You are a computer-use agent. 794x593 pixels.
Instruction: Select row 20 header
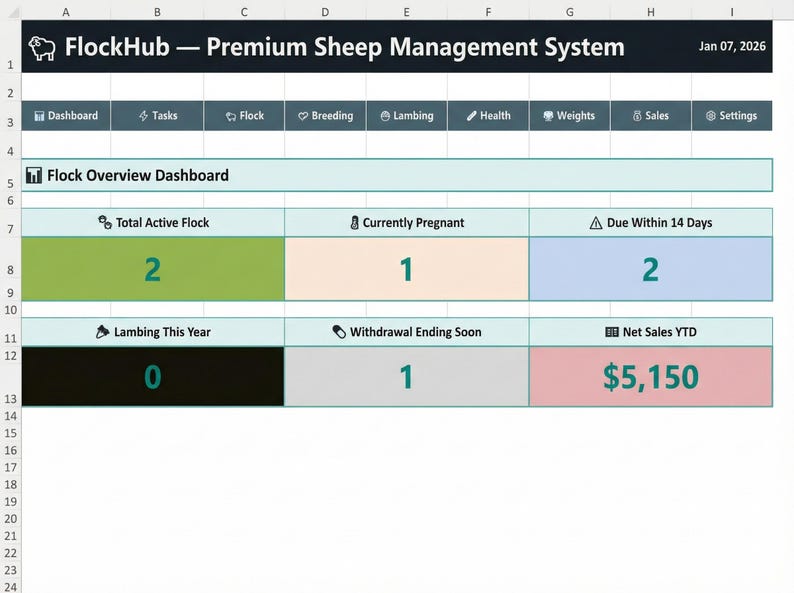10,519
